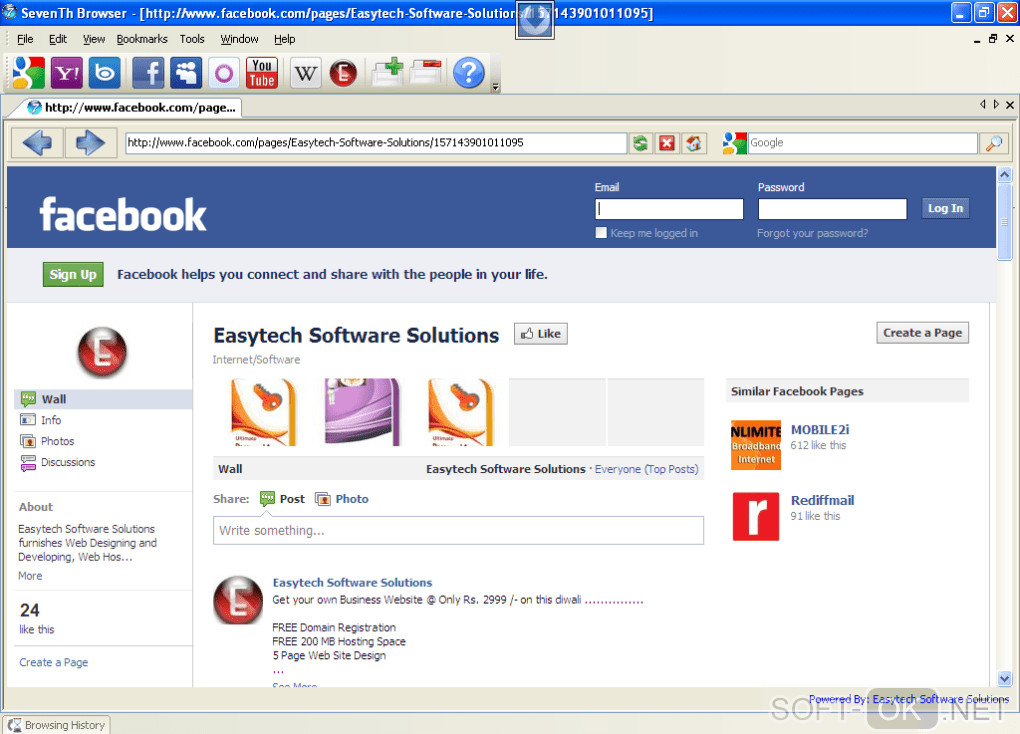
Task: Open Help question mark icon
Action: (x=468, y=72)
